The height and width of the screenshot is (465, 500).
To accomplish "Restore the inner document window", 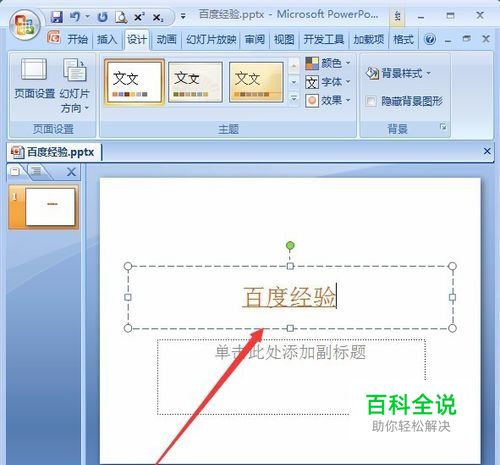I will coord(467,39).
